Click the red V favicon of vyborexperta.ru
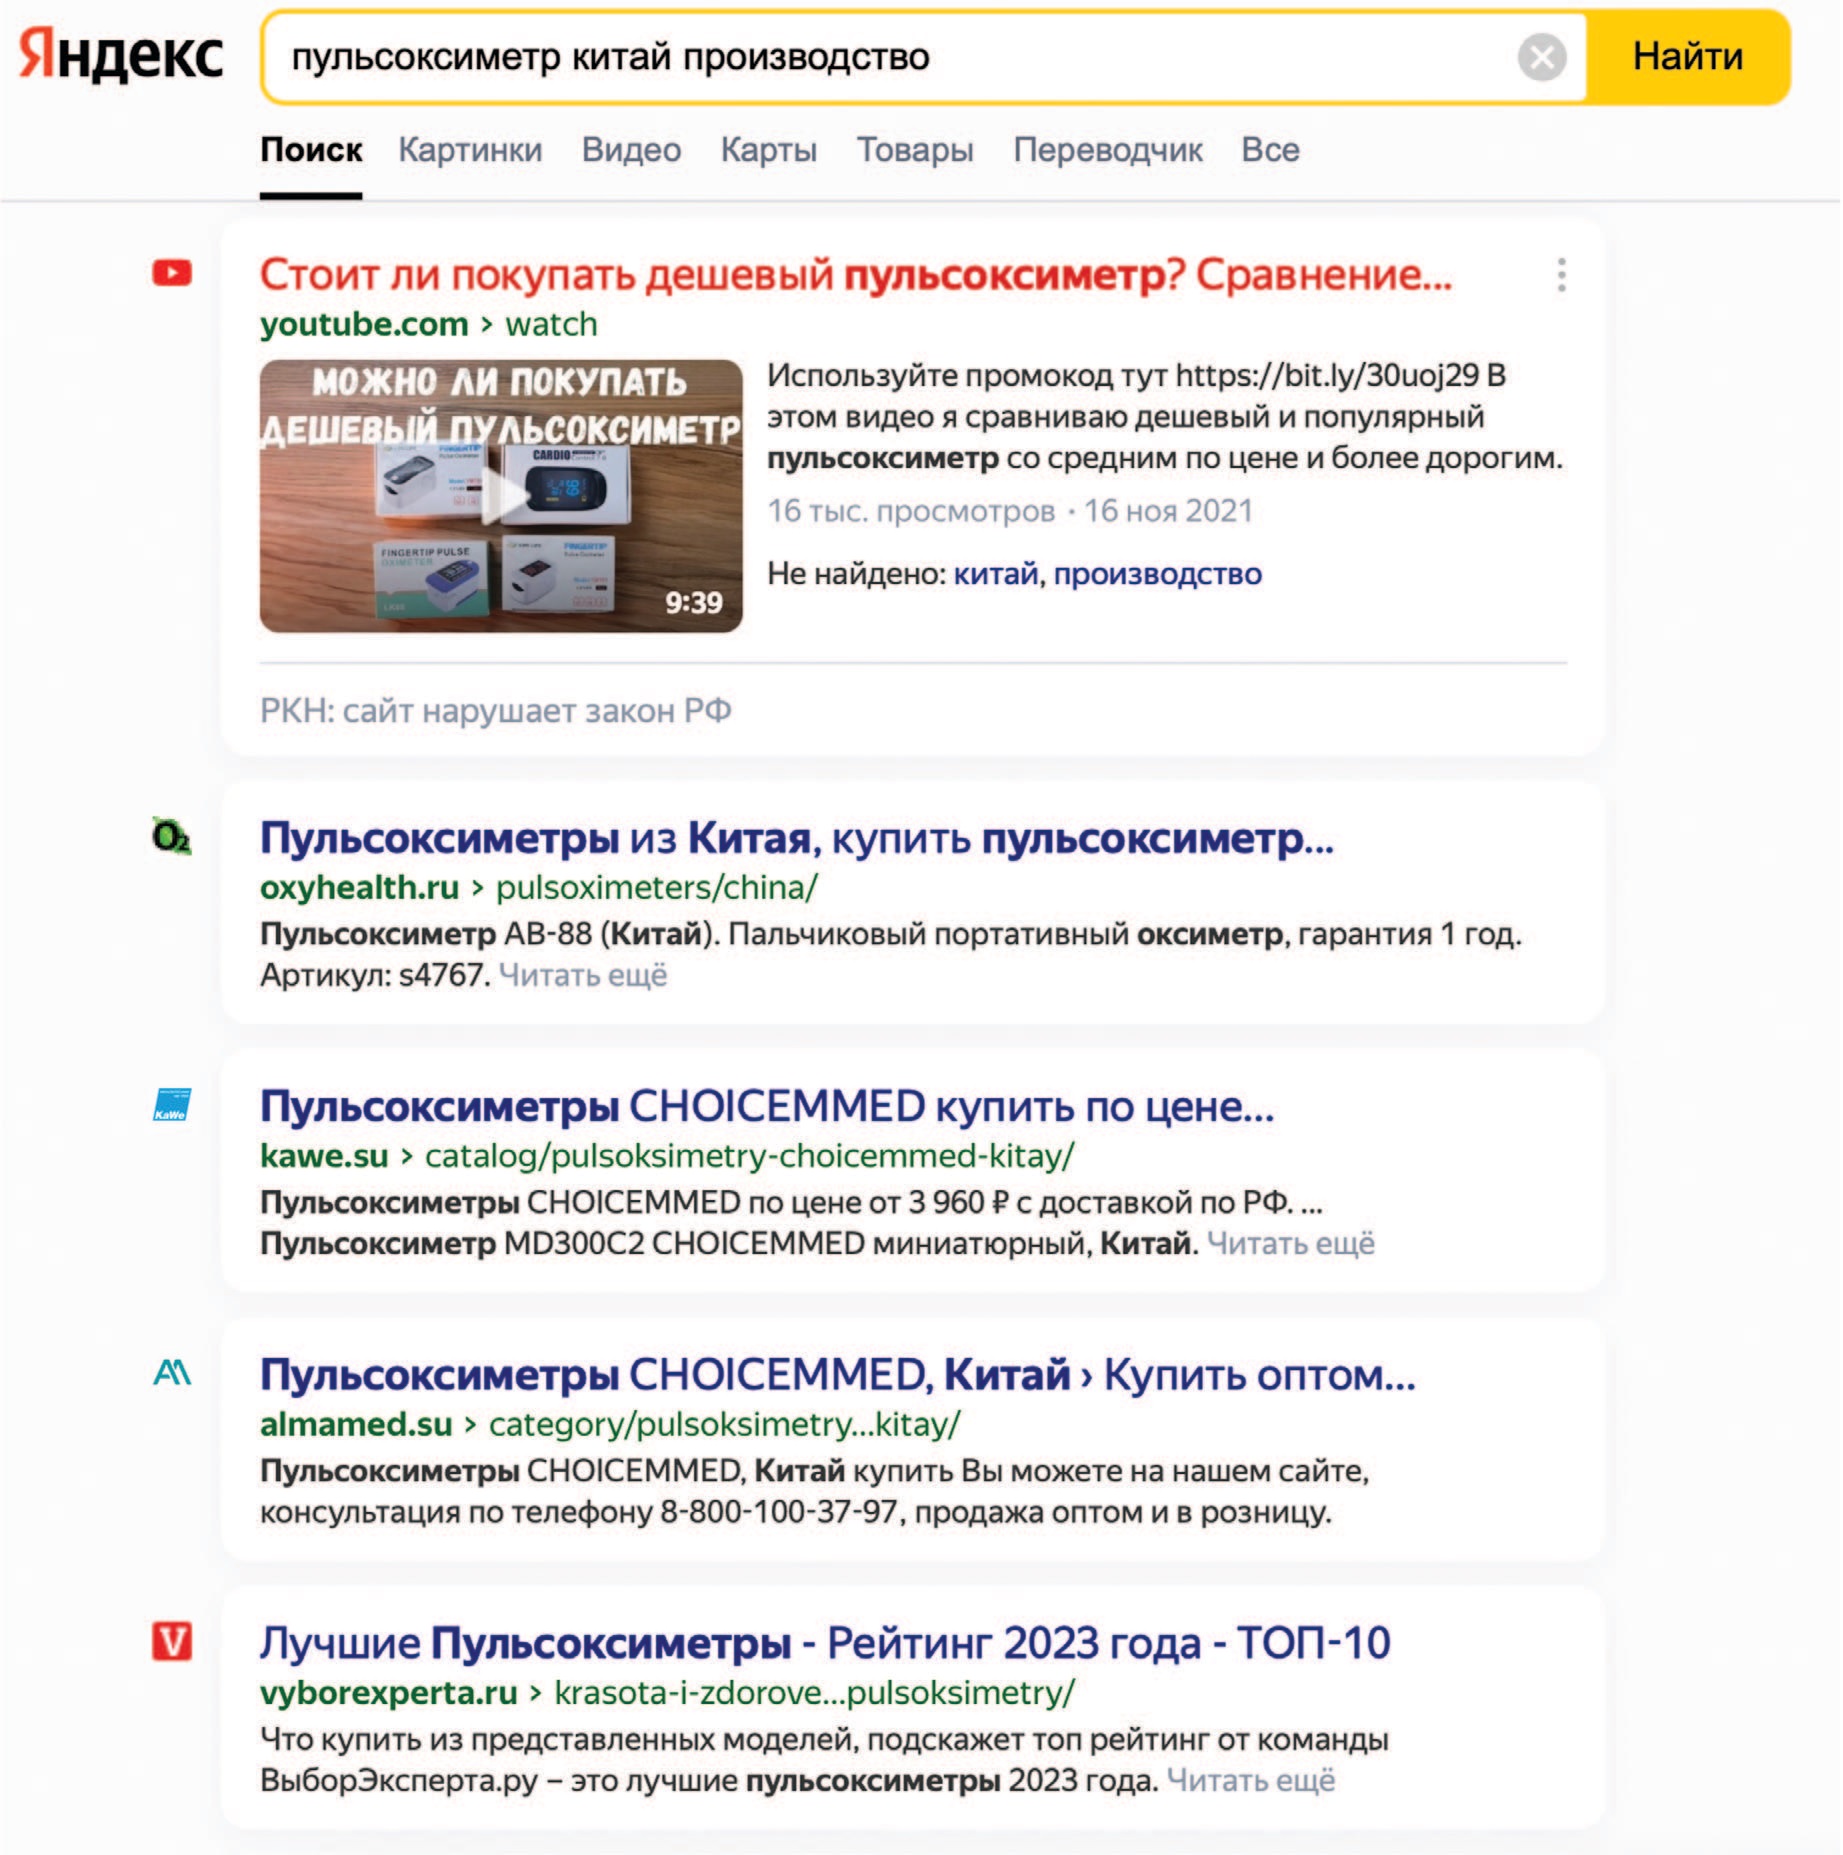Image resolution: width=1843 pixels, height=1855 pixels. coord(172,1642)
